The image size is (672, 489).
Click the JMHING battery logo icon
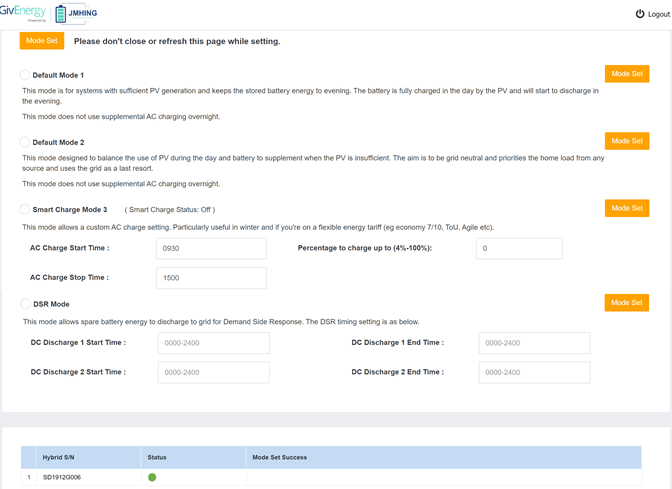(x=62, y=14)
